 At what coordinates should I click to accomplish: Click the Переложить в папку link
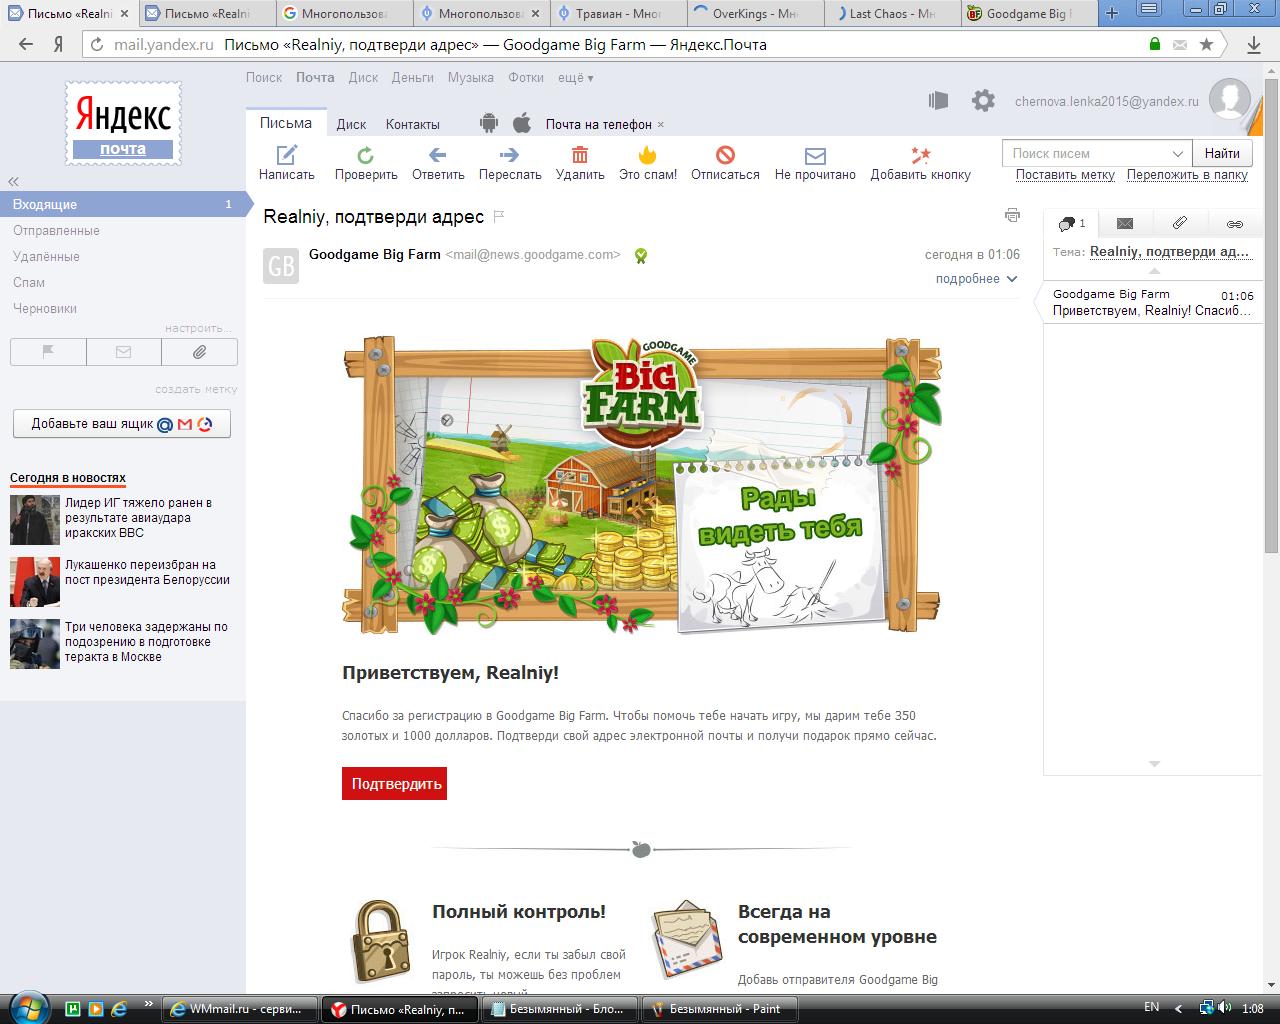pyautogui.click(x=1187, y=175)
